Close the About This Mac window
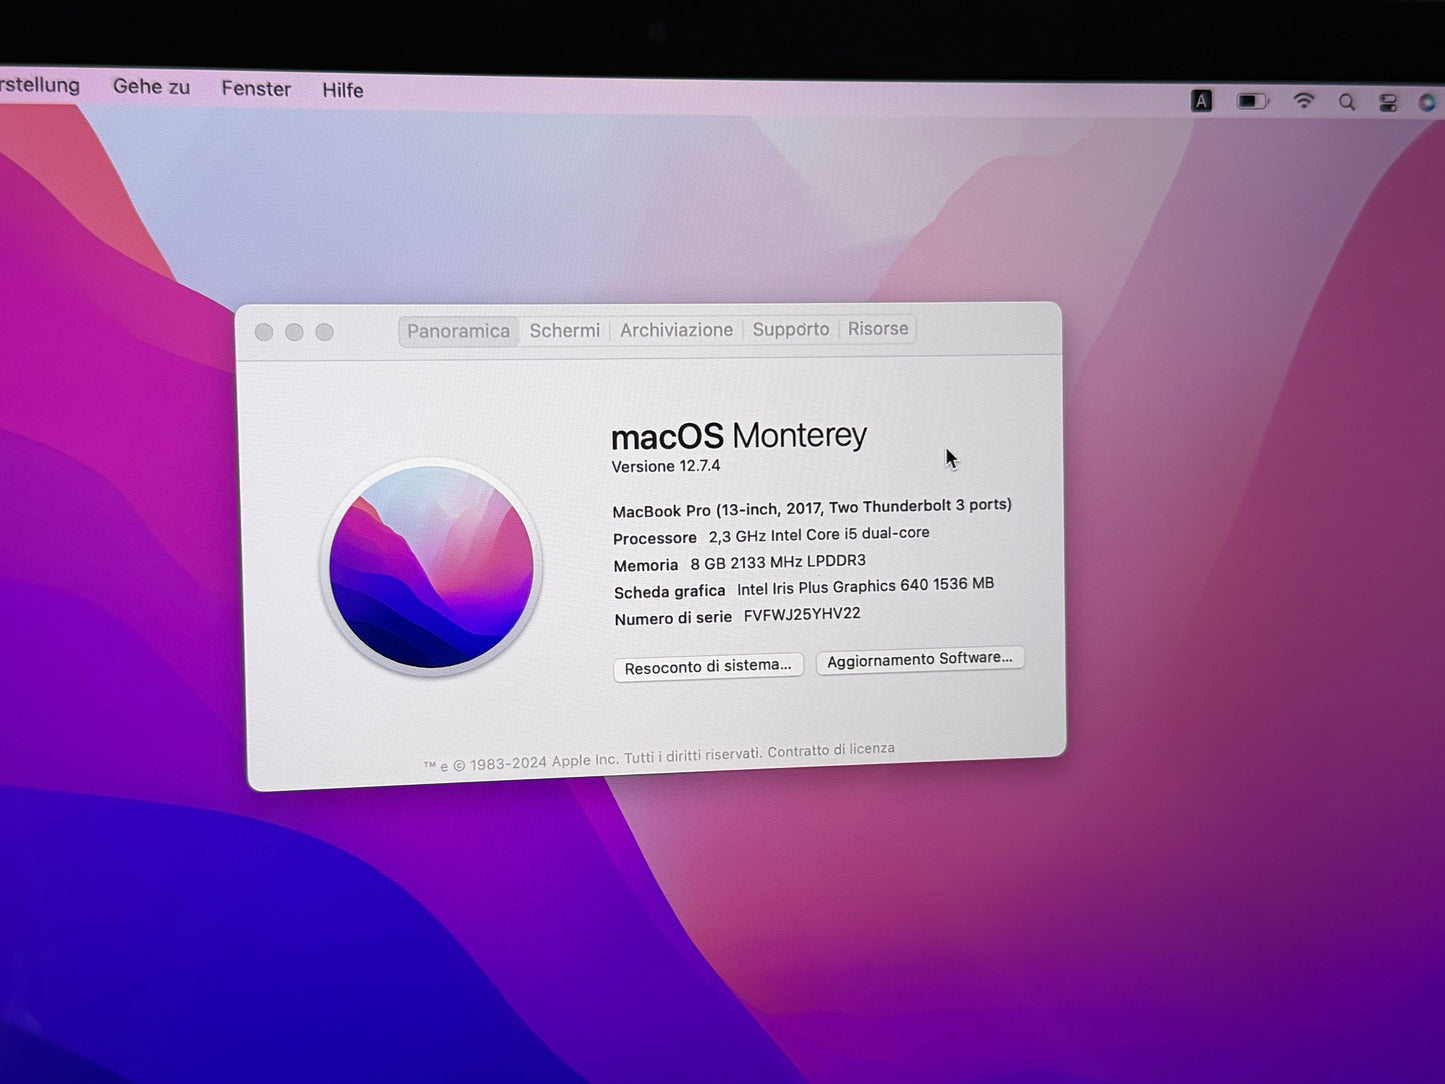Image resolution: width=1445 pixels, height=1084 pixels. 264,332
